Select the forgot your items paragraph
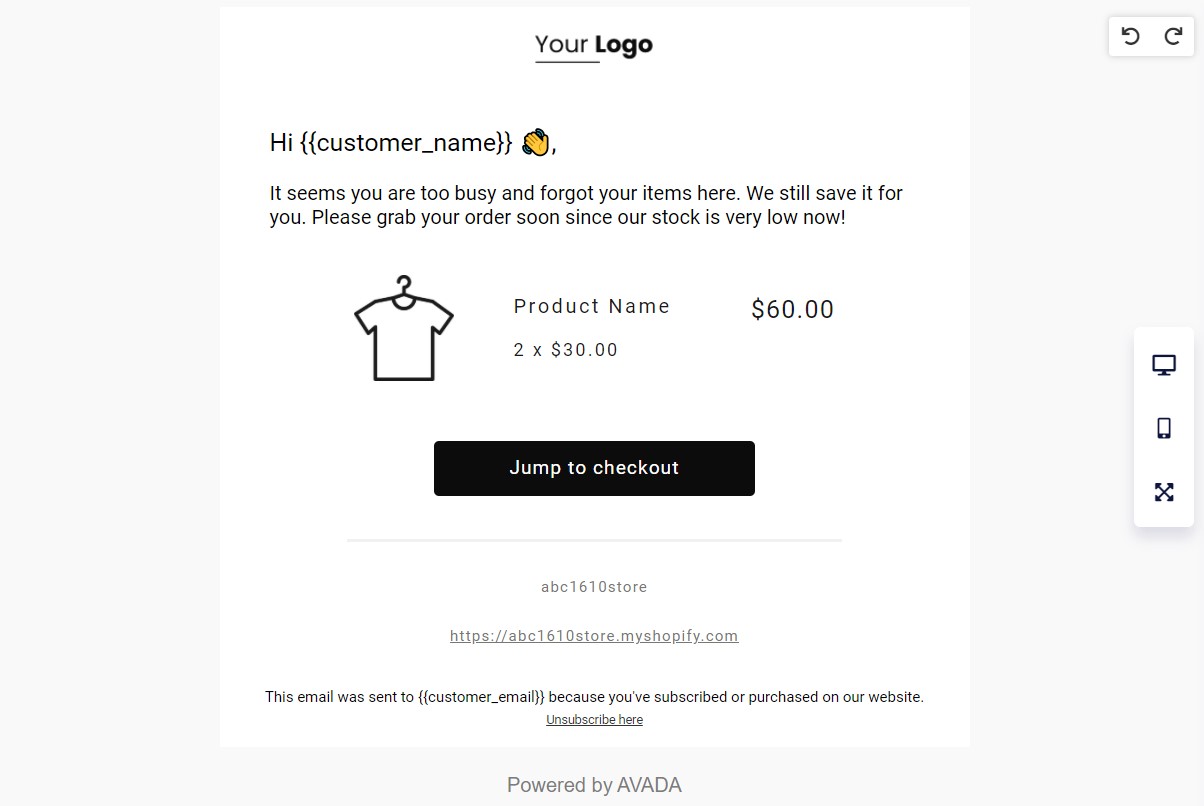Viewport: 1204px width, 806px height. click(x=586, y=205)
